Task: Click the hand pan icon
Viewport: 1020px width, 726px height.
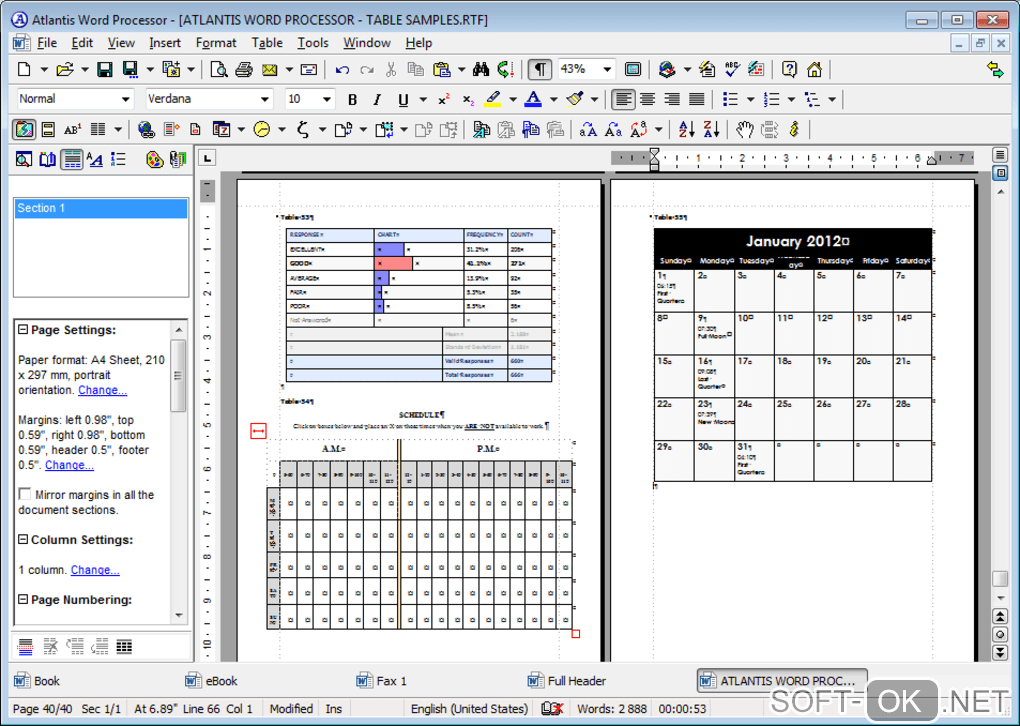Action: tap(745, 129)
